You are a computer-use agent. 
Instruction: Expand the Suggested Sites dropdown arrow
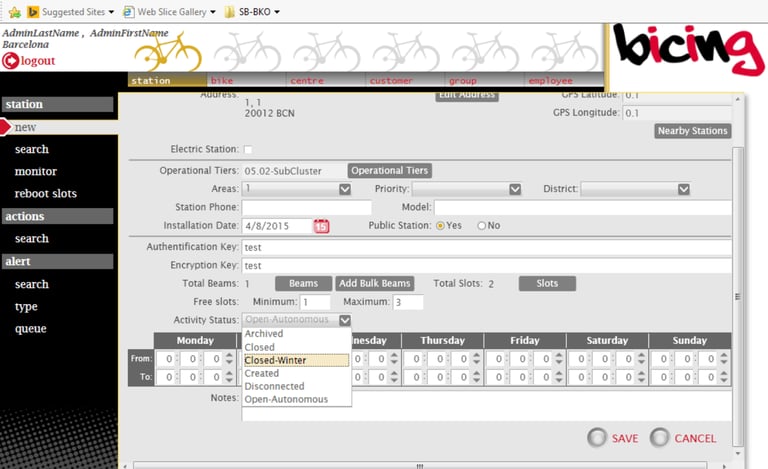[111, 12]
